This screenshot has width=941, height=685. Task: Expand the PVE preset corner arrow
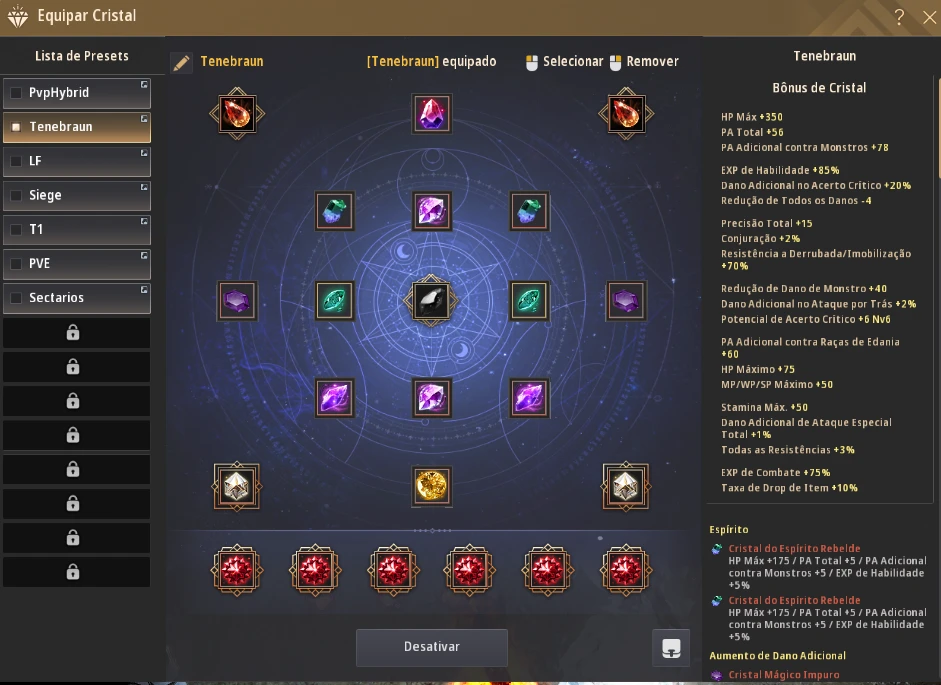144,256
